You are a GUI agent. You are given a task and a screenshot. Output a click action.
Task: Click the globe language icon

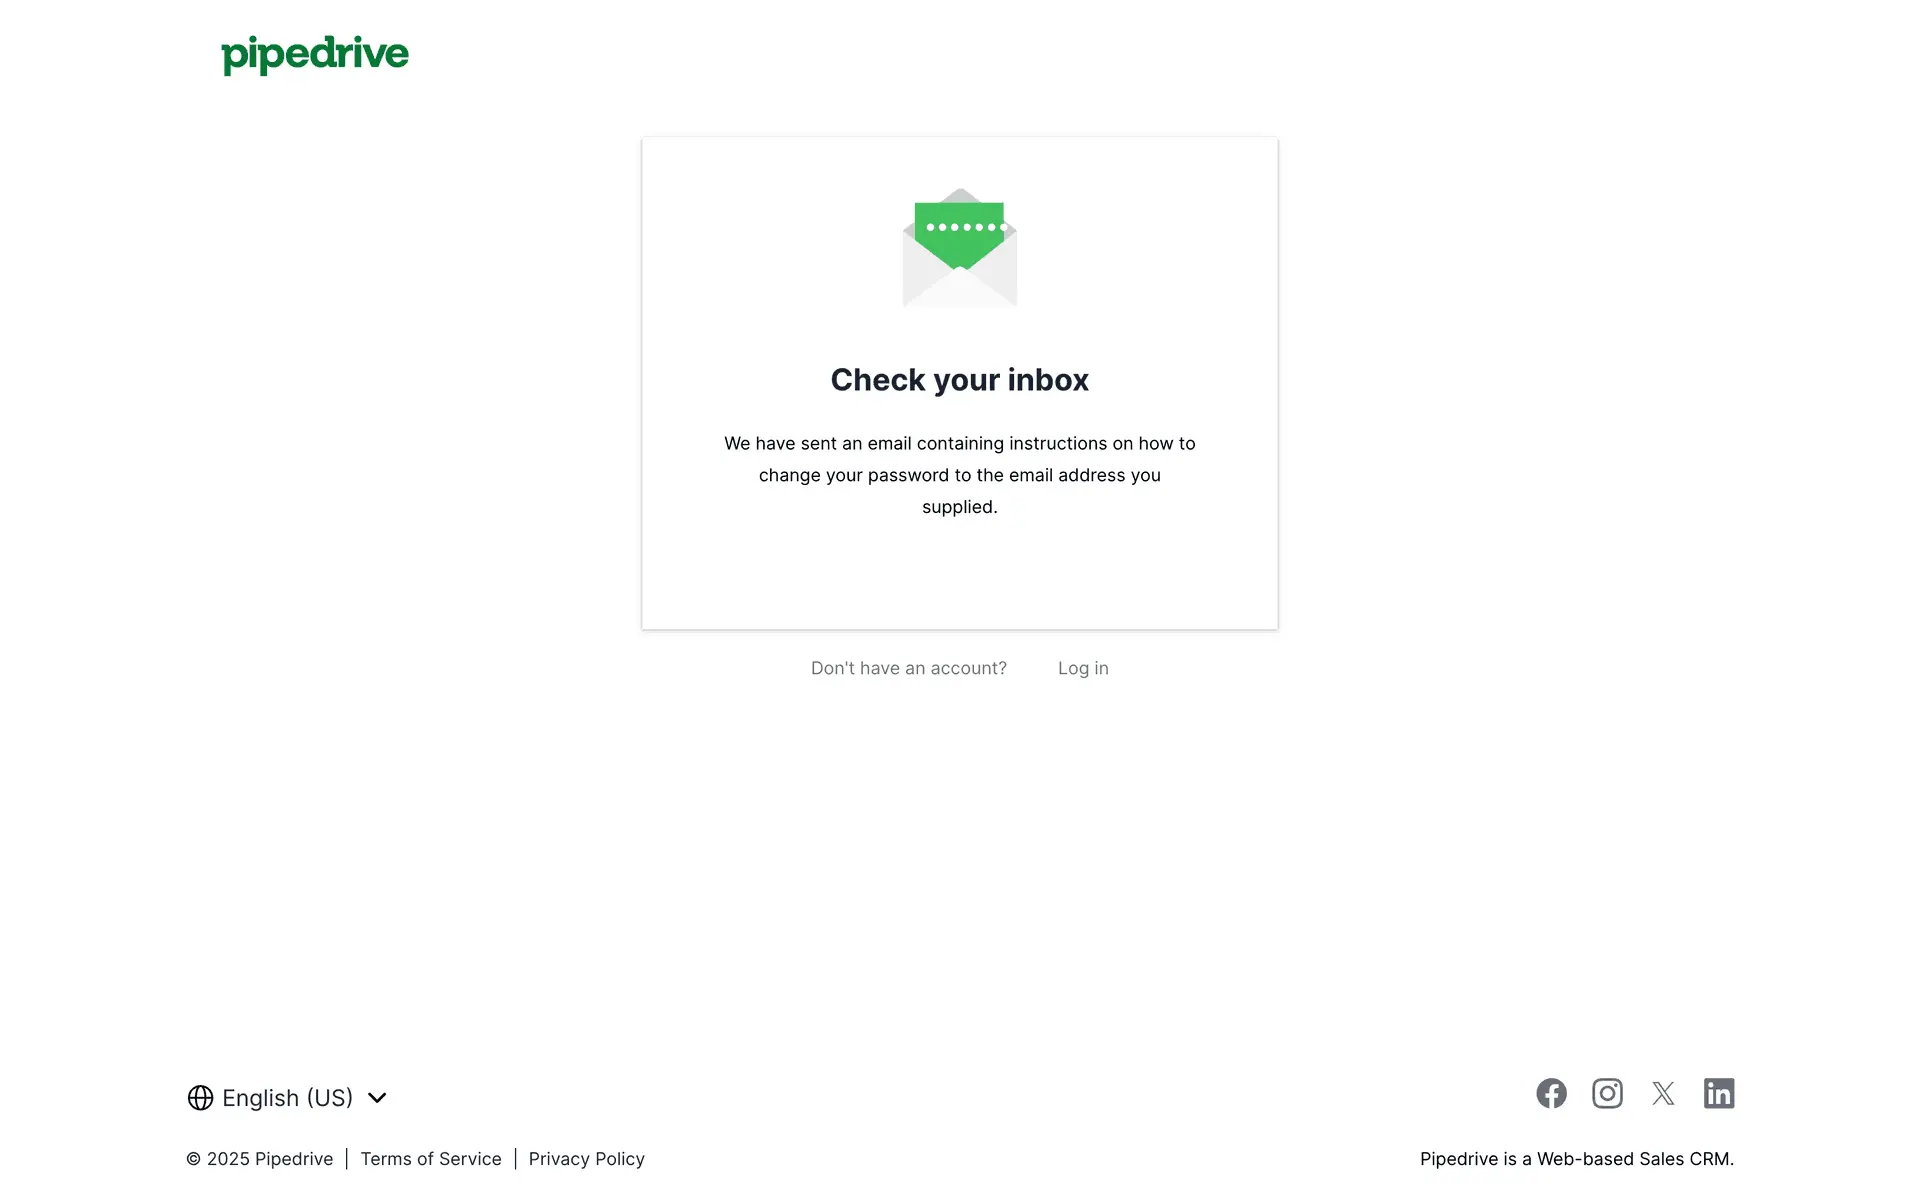pyautogui.click(x=200, y=1098)
